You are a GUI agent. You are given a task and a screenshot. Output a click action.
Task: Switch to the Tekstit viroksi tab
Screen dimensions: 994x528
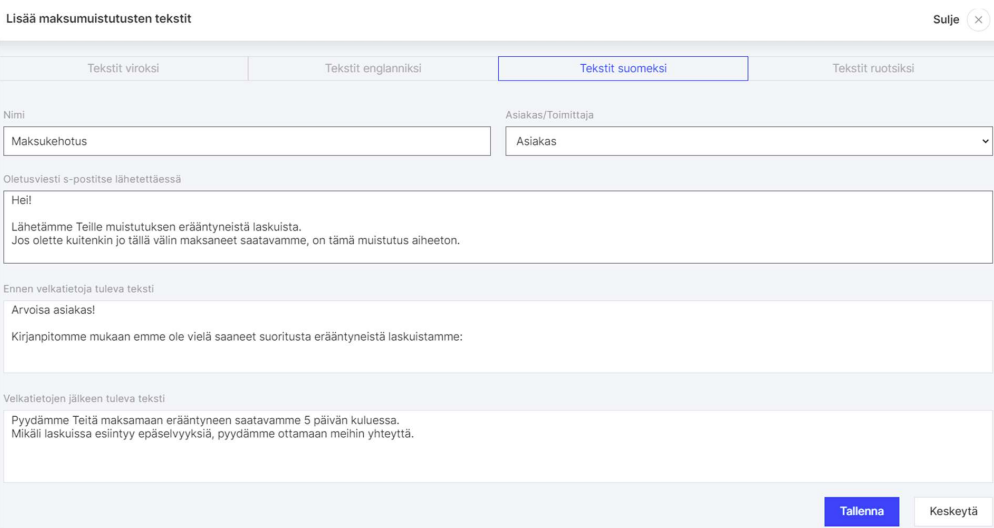pyautogui.click(x=124, y=68)
